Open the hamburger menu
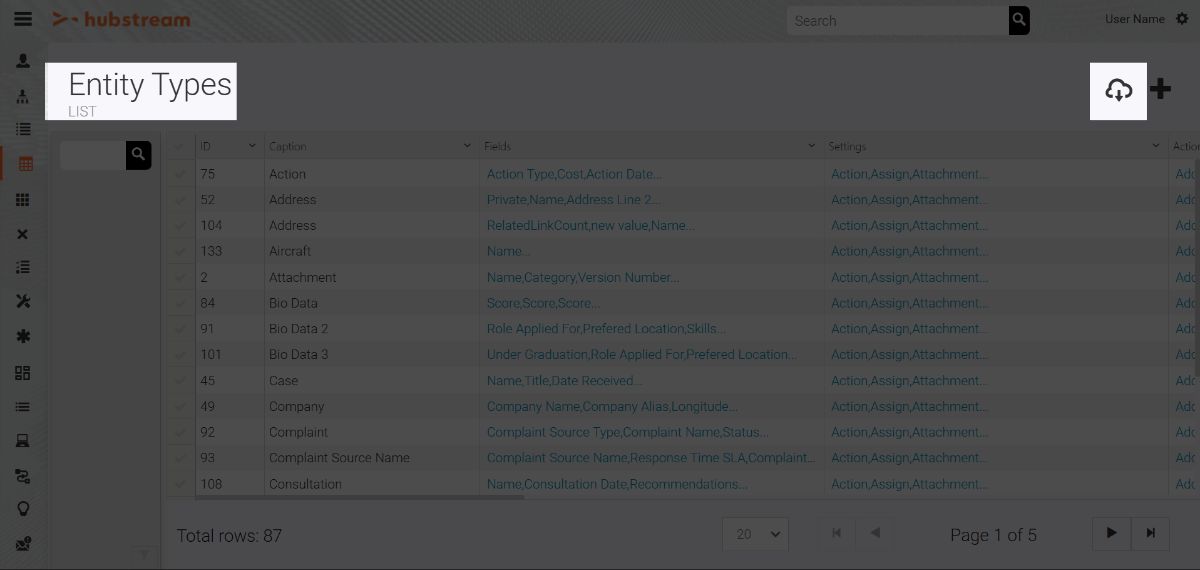1200x570 pixels. click(x=22, y=19)
